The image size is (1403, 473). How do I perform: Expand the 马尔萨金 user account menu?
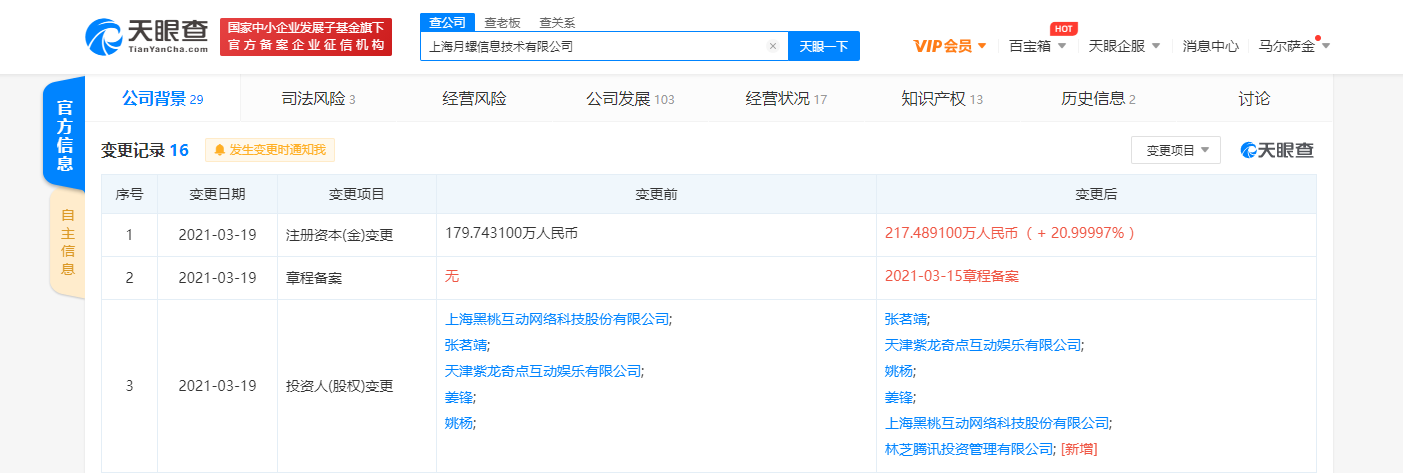pos(1294,46)
